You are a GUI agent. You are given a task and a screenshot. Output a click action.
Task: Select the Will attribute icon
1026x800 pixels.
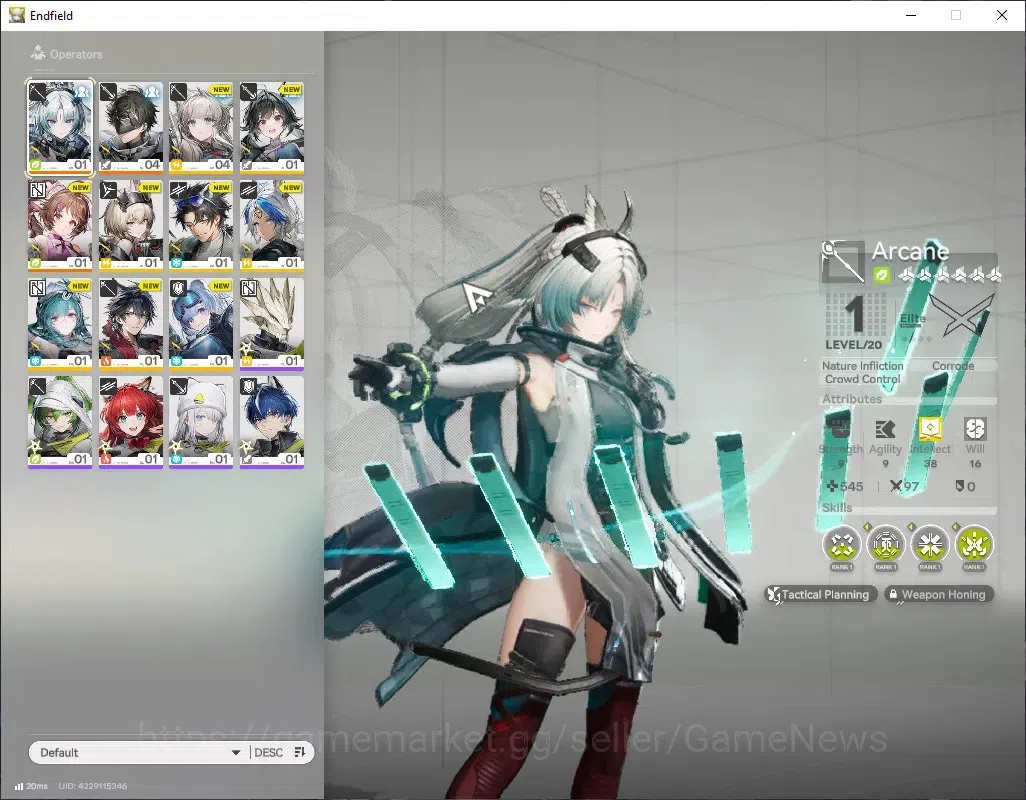coord(974,429)
